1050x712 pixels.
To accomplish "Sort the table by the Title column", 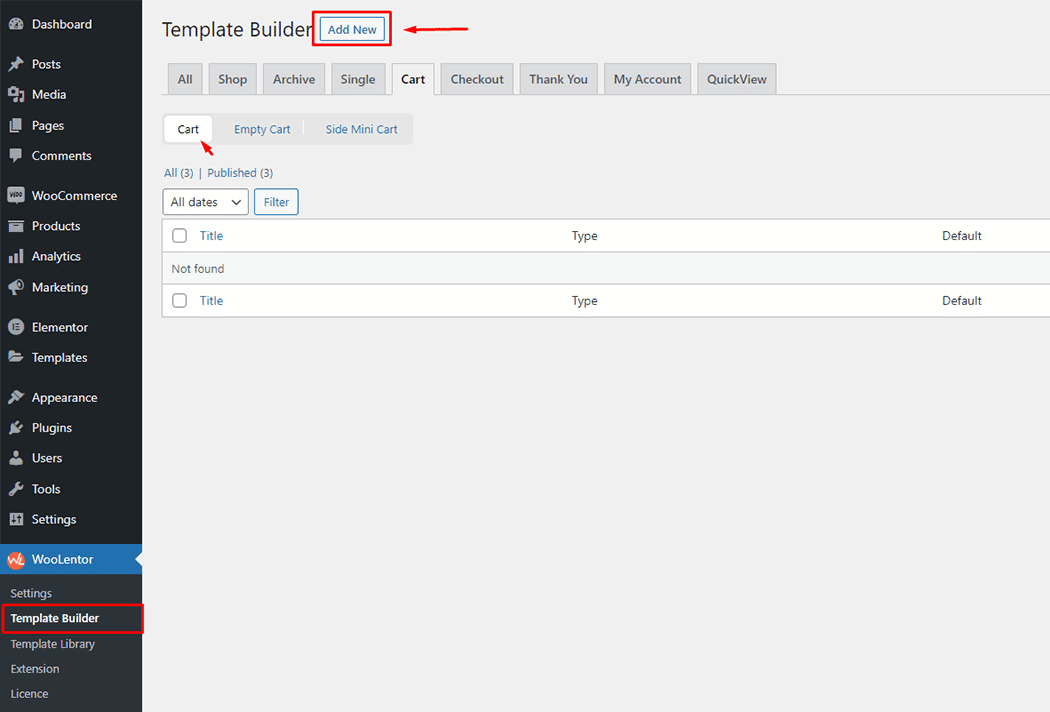I will pyautogui.click(x=211, y=235).
